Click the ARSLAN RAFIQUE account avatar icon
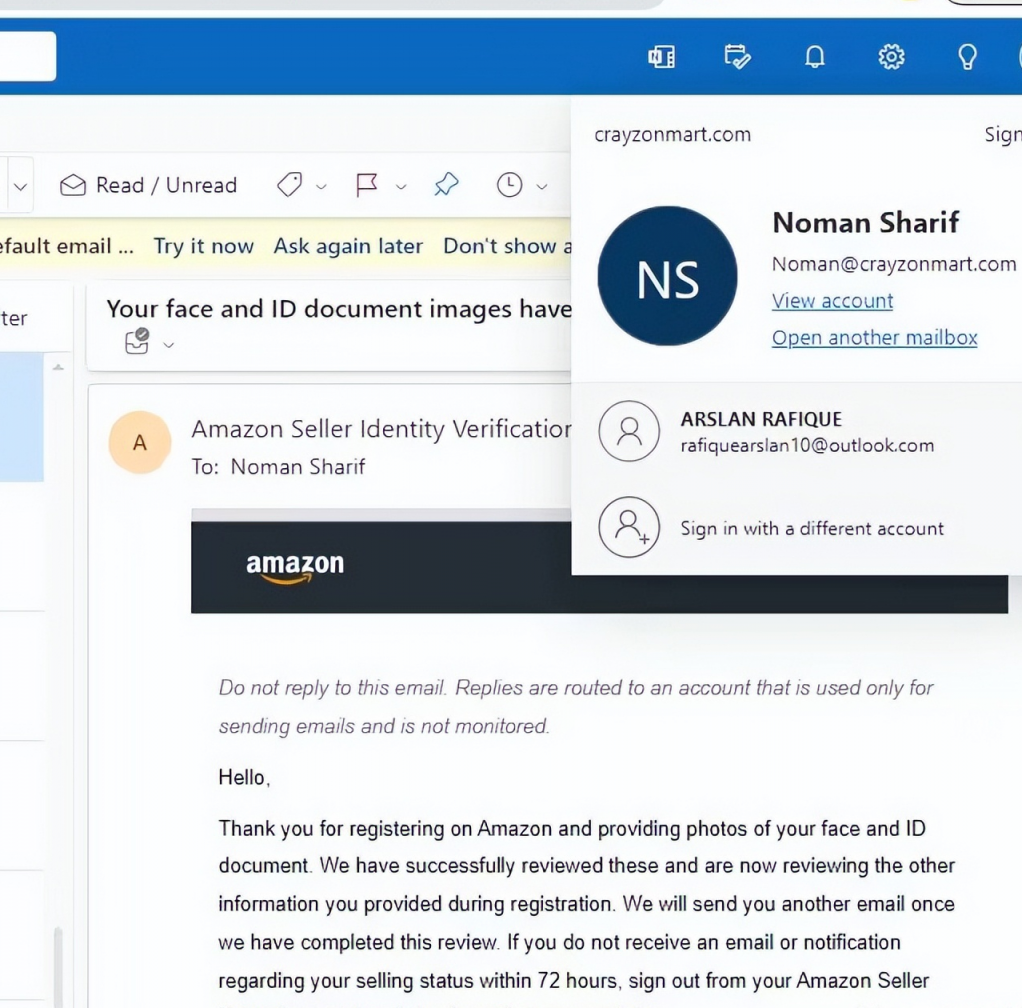Viewport: 1022px width, 1008px height. coord(629,431)
